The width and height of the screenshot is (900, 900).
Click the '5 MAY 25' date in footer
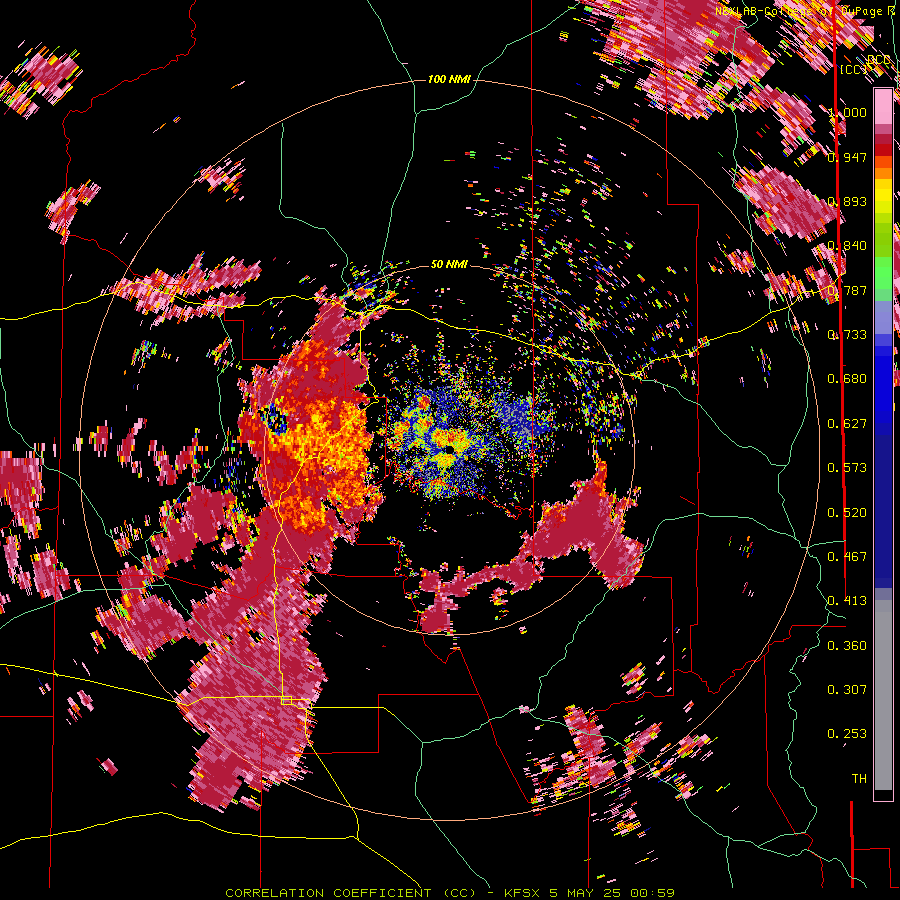pyautogui.click(x=586, y=893)
